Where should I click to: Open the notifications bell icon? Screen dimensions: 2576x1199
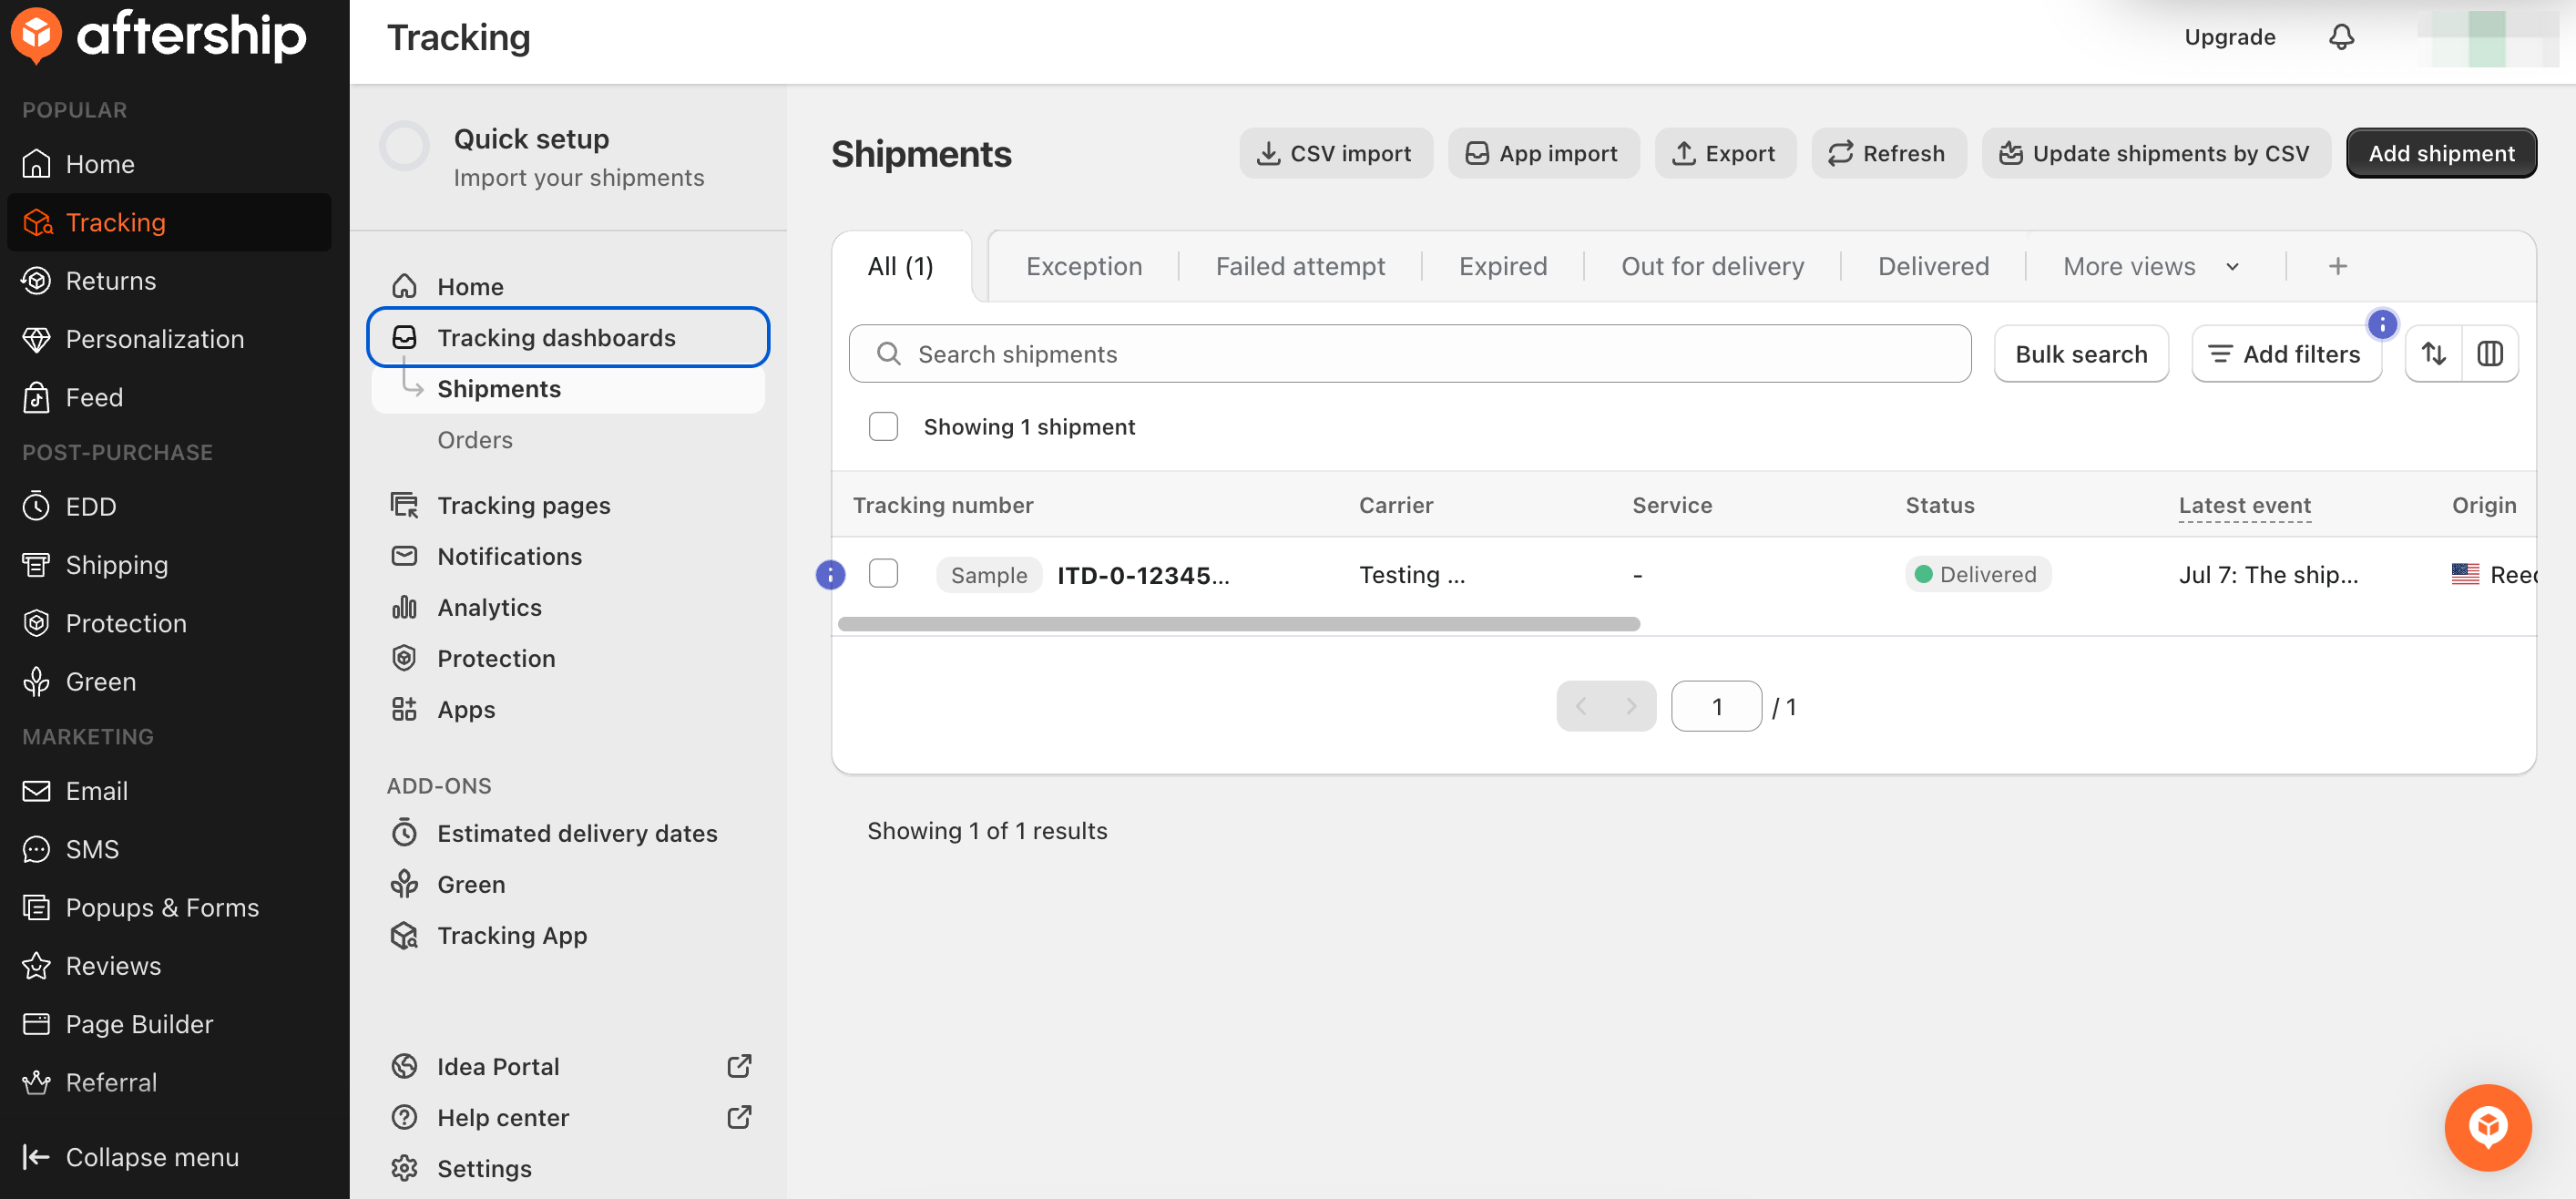tap(2341, 37)
